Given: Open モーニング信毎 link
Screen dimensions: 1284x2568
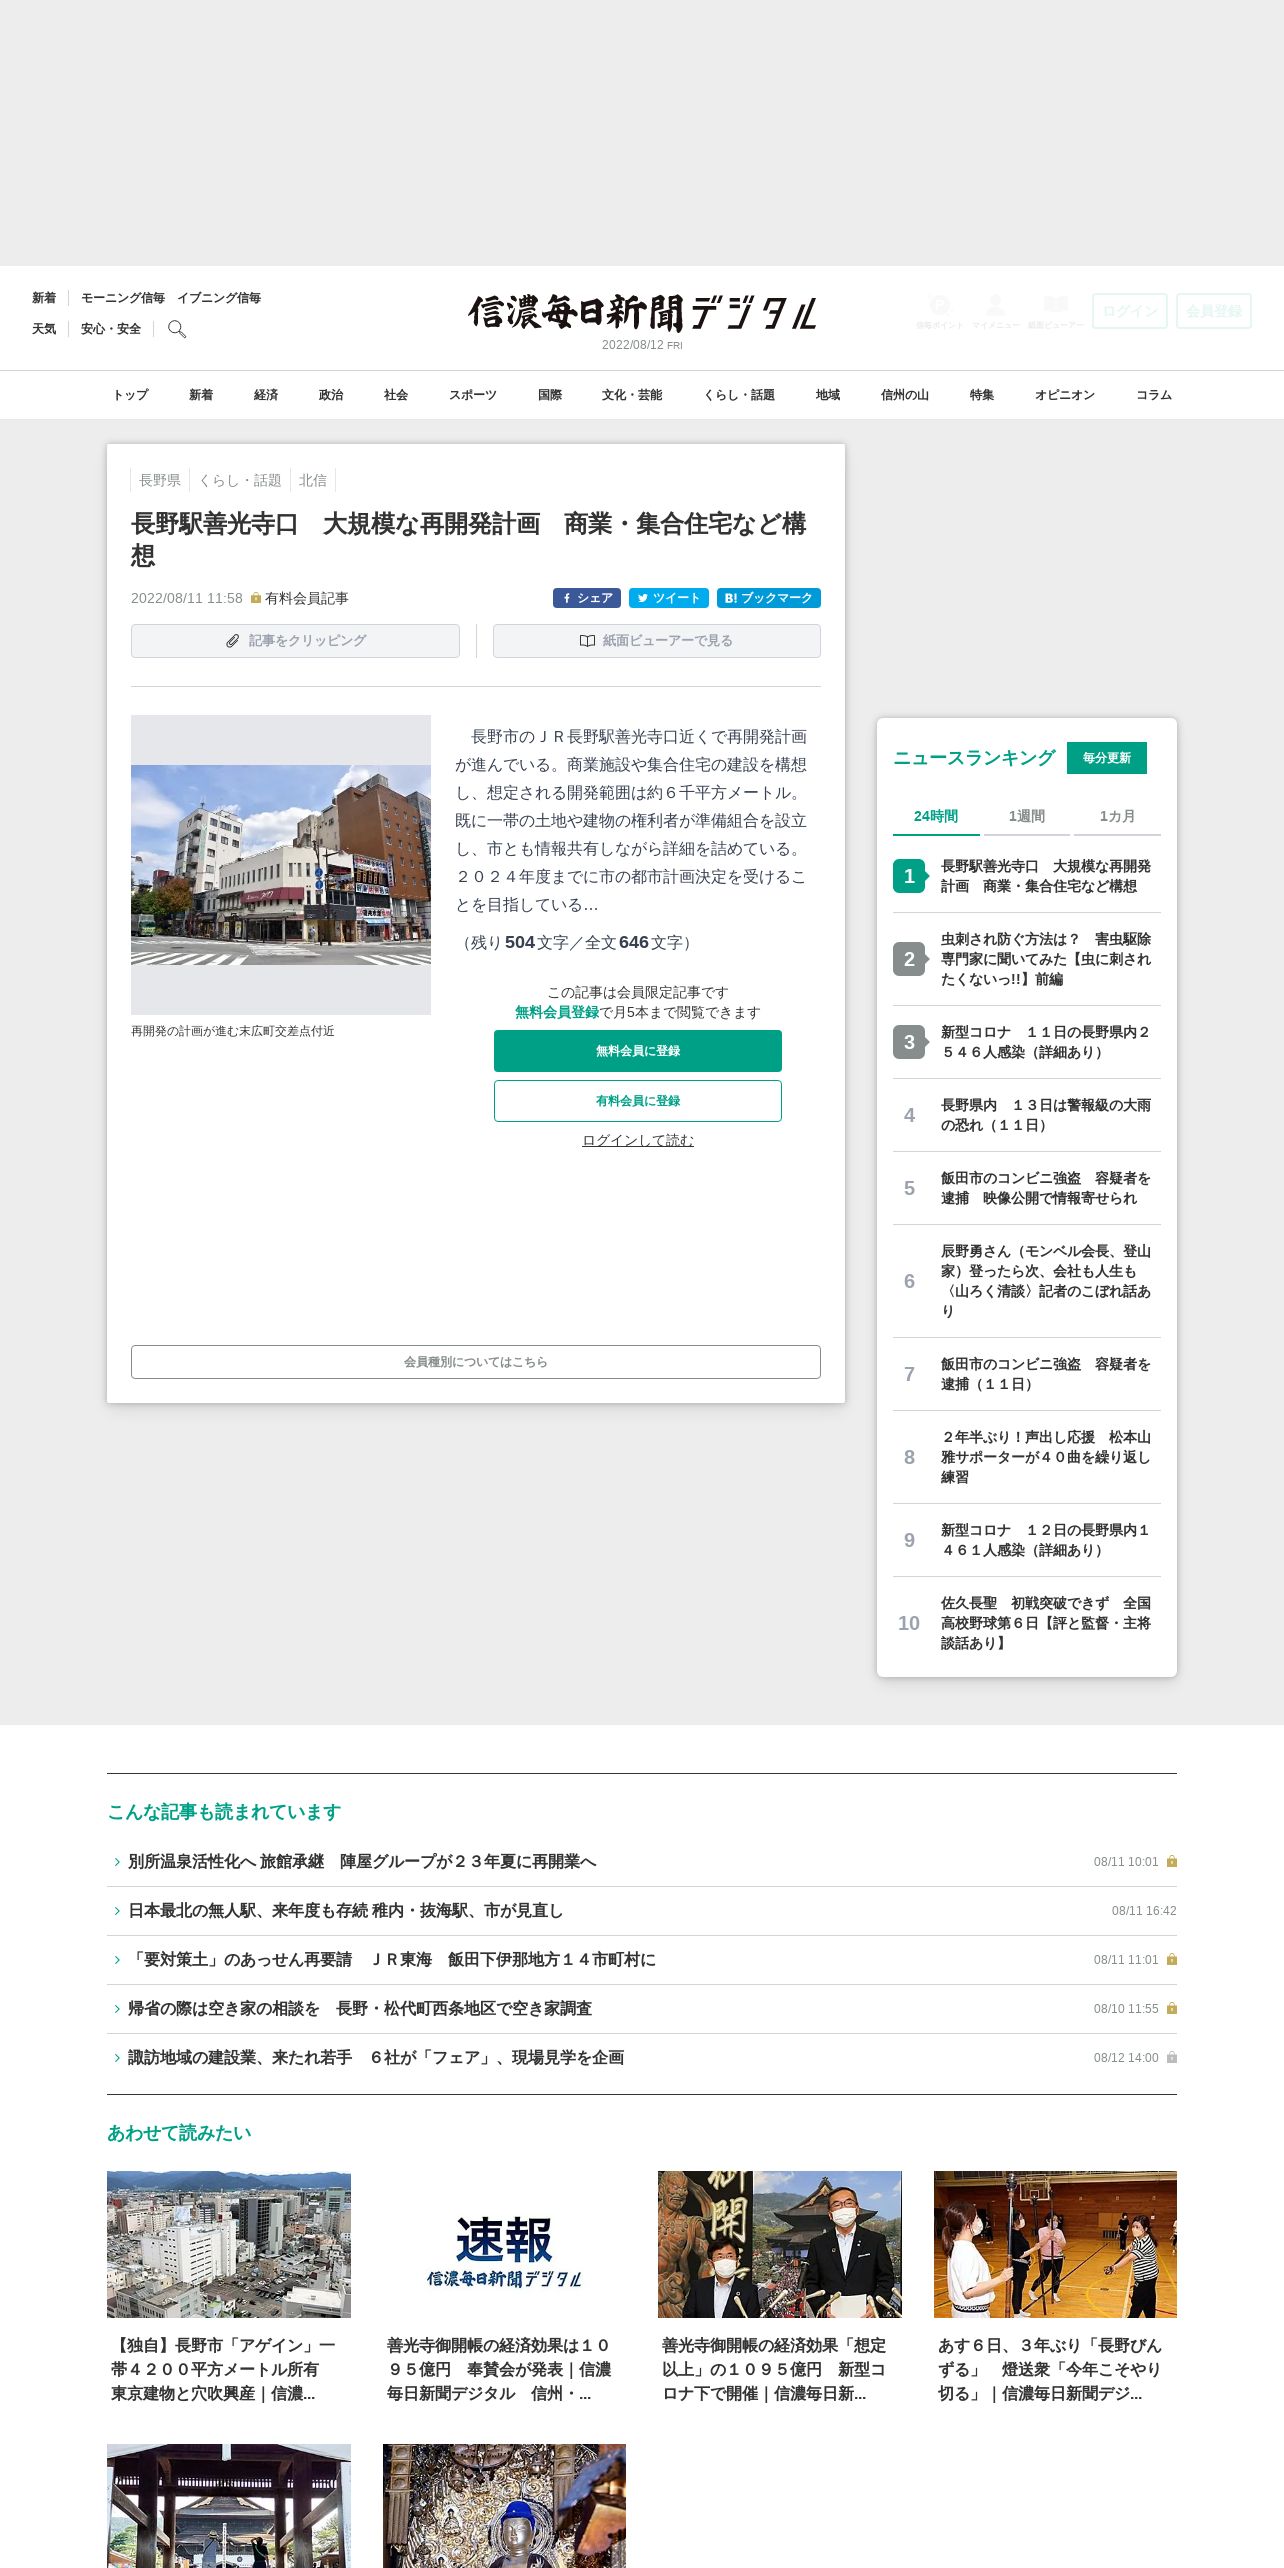Looking at the screenshot, I should 123,298.
